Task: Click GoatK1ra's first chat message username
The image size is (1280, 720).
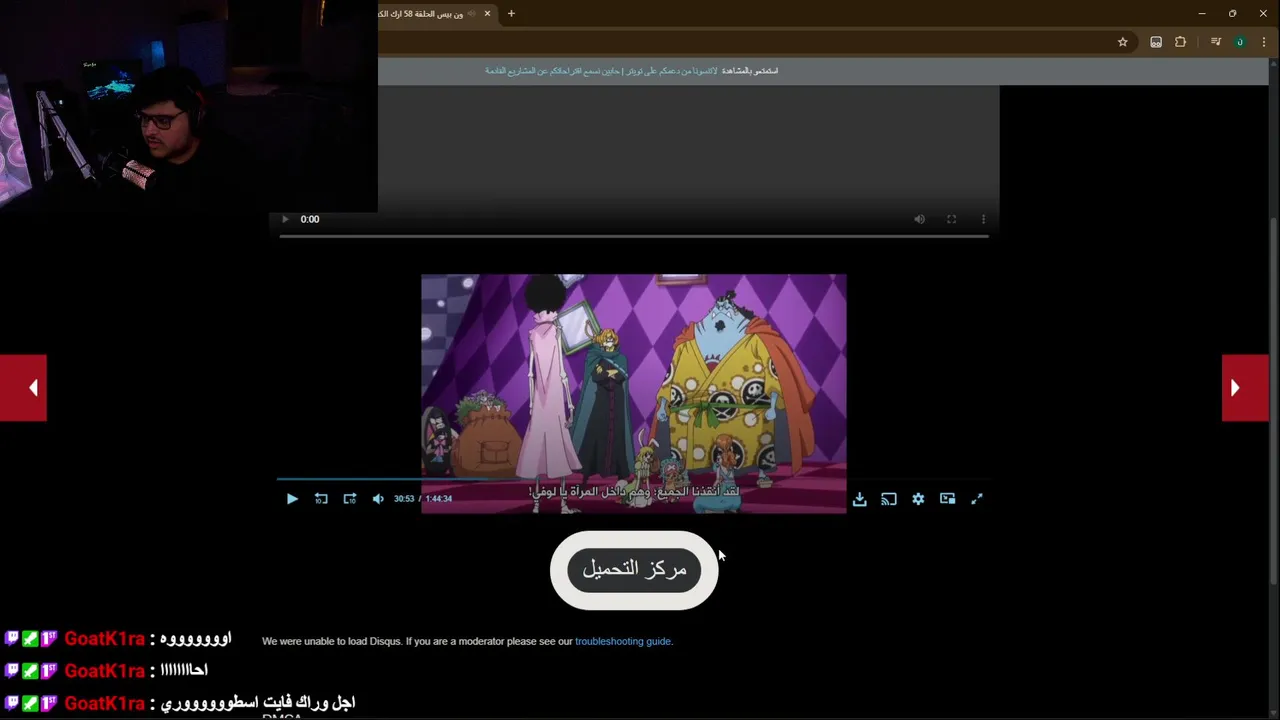Action: point(105,638)
